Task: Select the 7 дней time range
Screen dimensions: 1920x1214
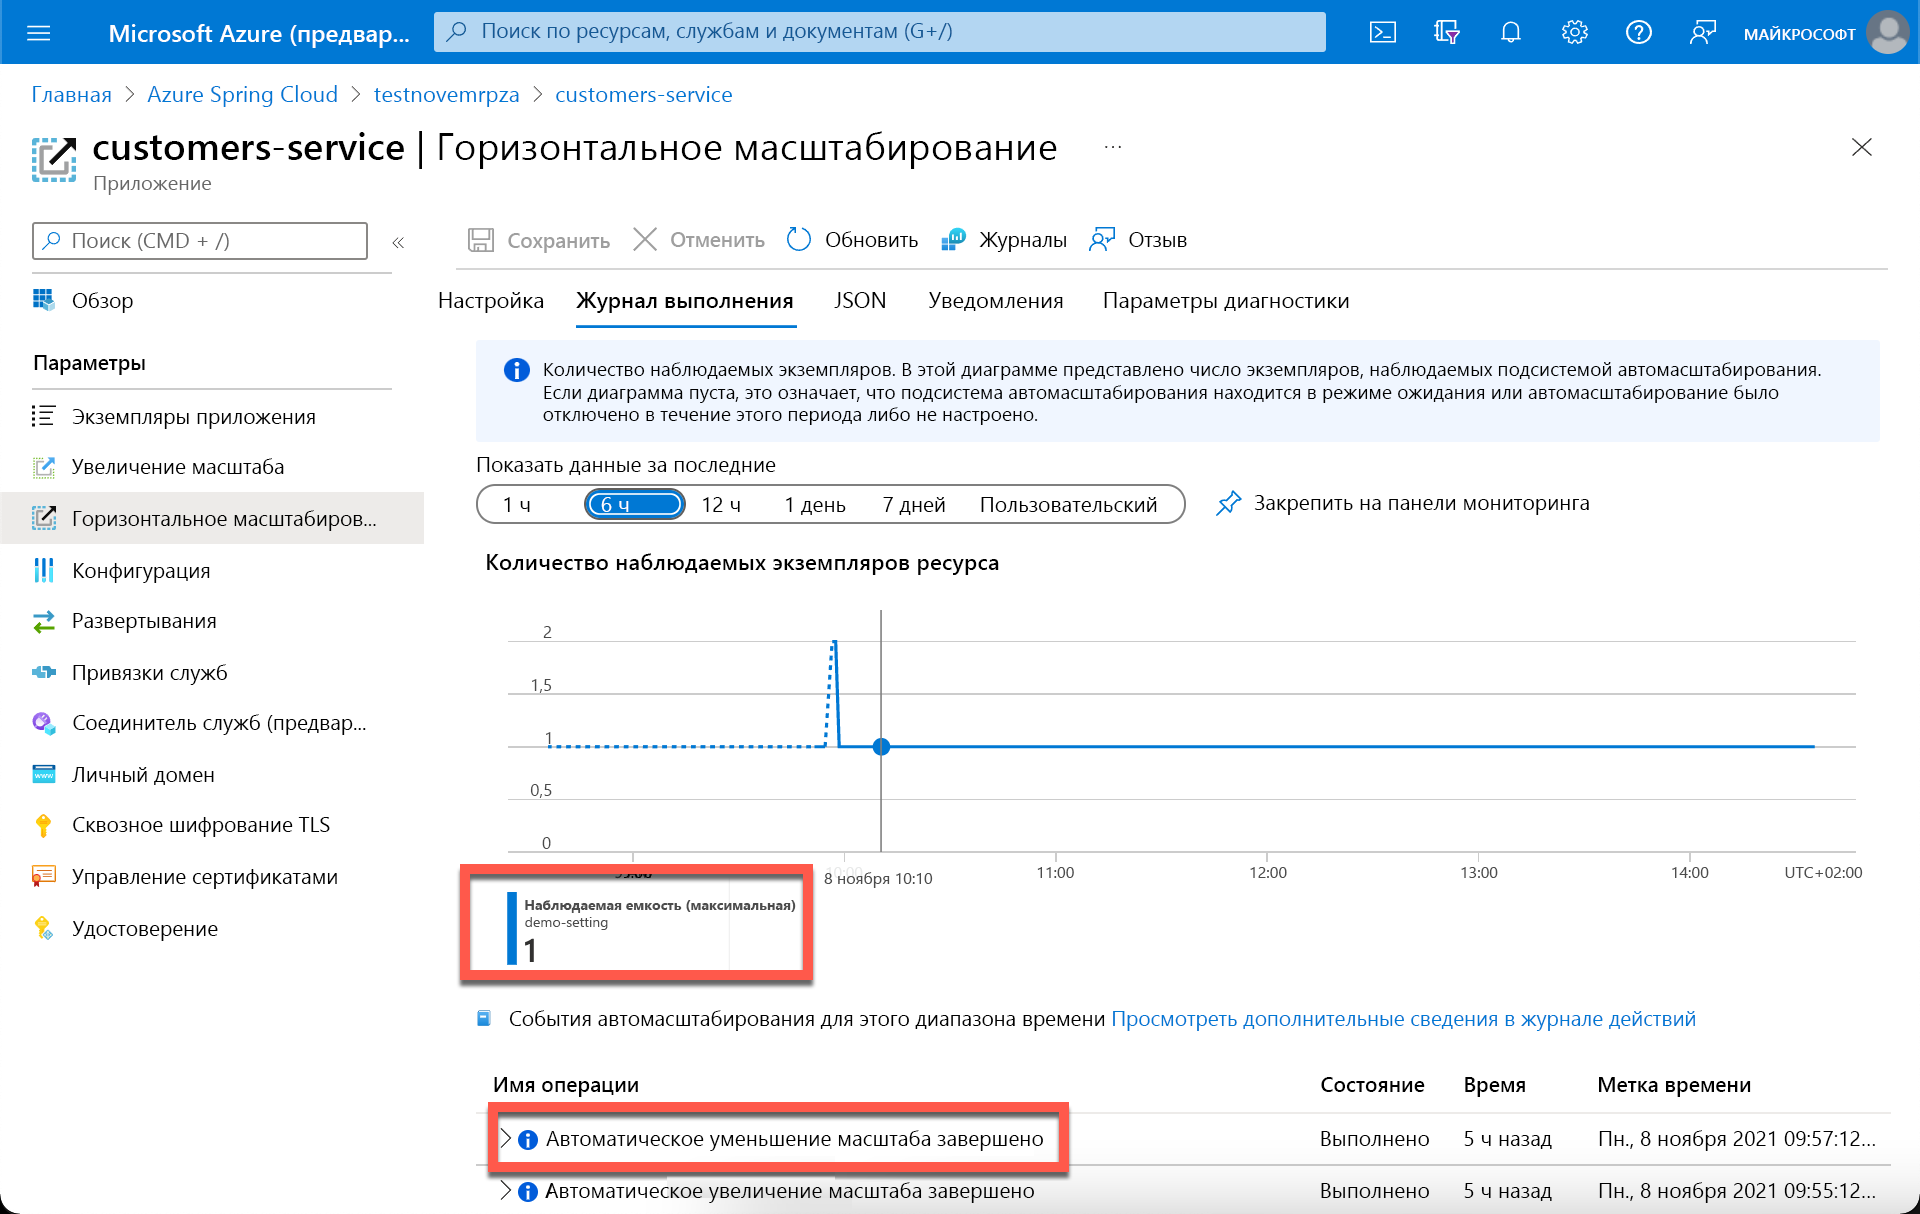Action: coord(913,505)
